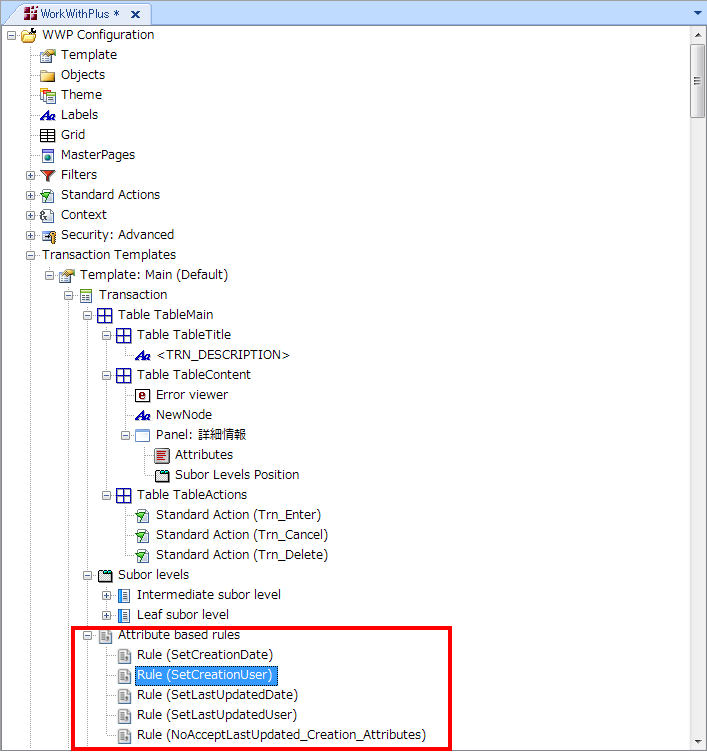
Task: Select the Template node icon
Action: coord(47,56)
